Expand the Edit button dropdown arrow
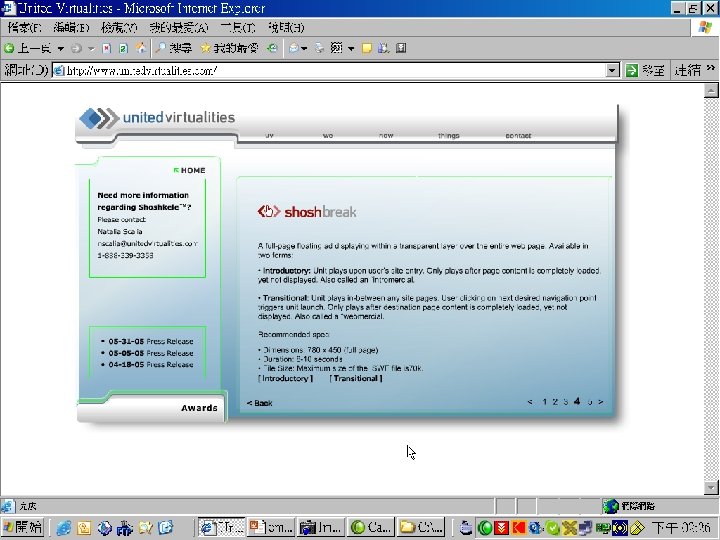 pyautogui.click(x=351, y=48)
